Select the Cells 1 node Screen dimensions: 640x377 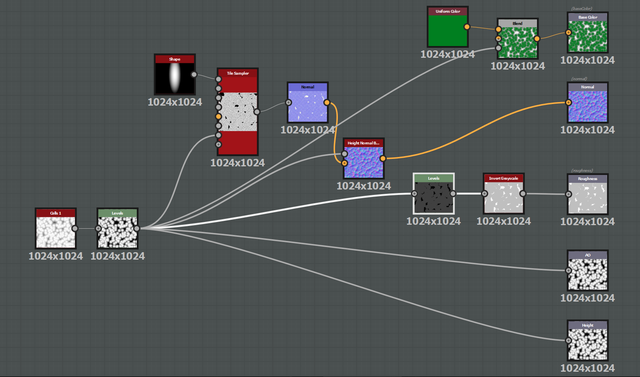coord(56,228)
